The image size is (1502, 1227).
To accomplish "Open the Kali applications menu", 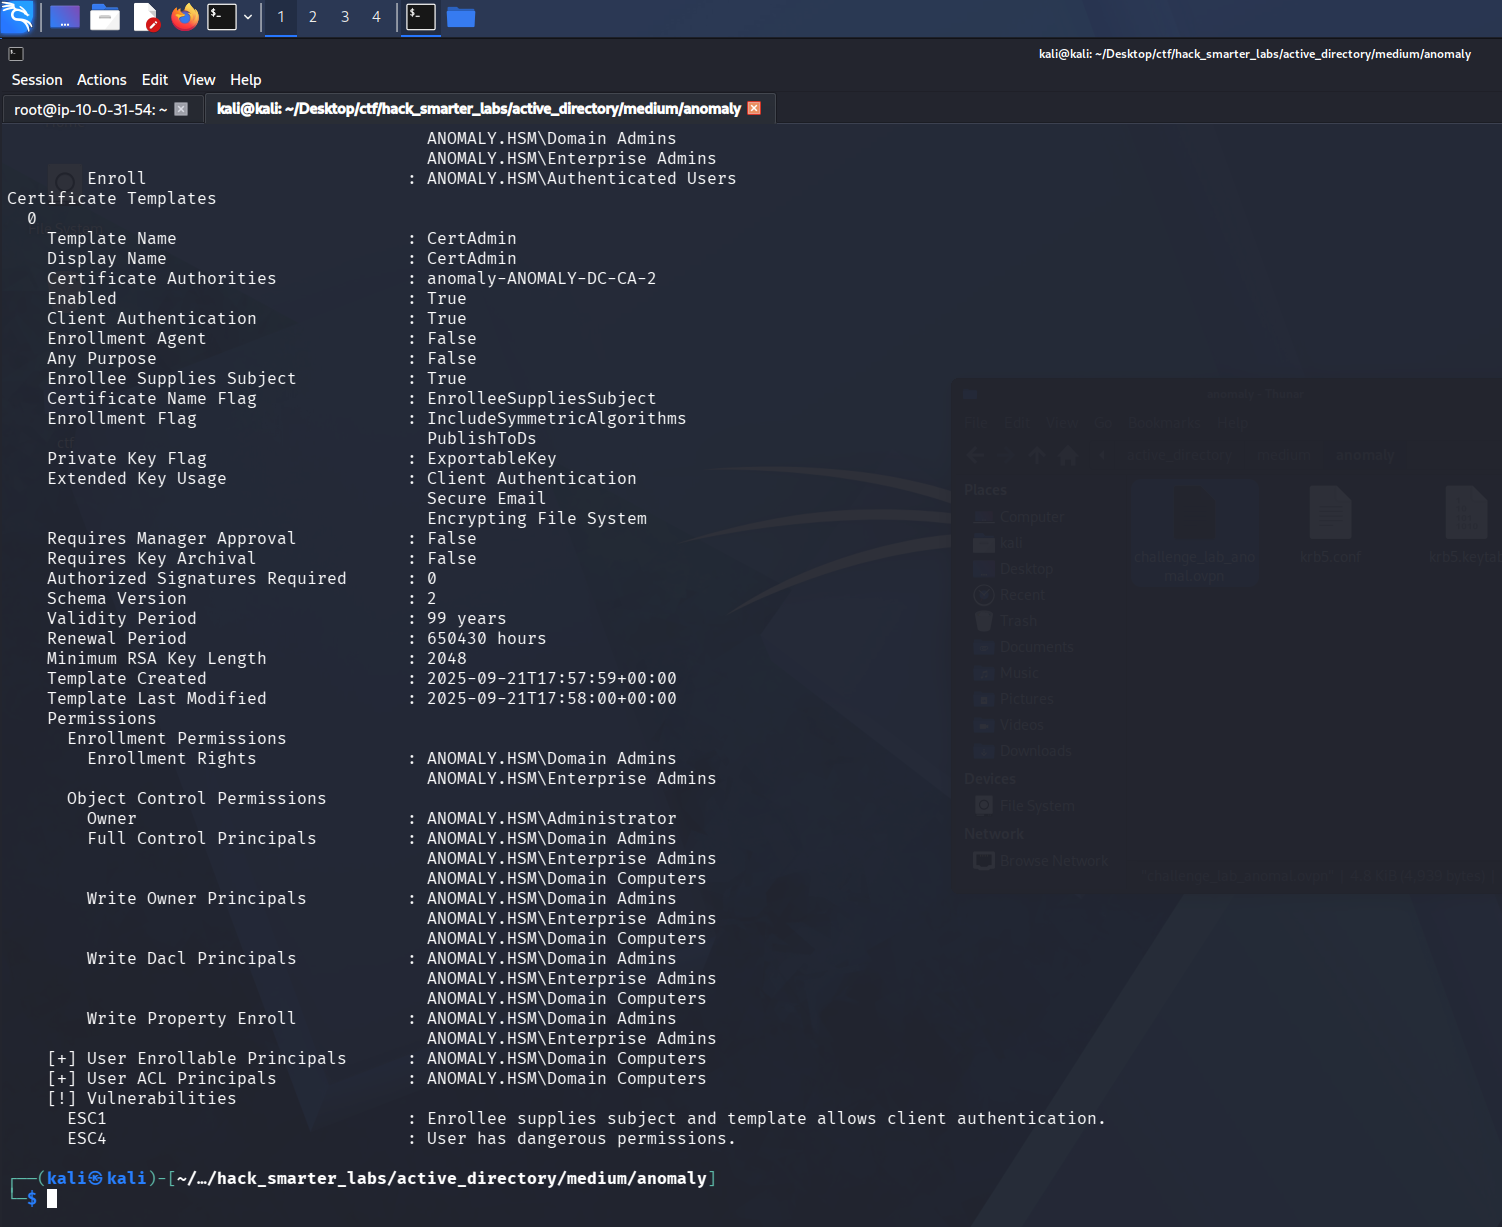I will [17, 17].
